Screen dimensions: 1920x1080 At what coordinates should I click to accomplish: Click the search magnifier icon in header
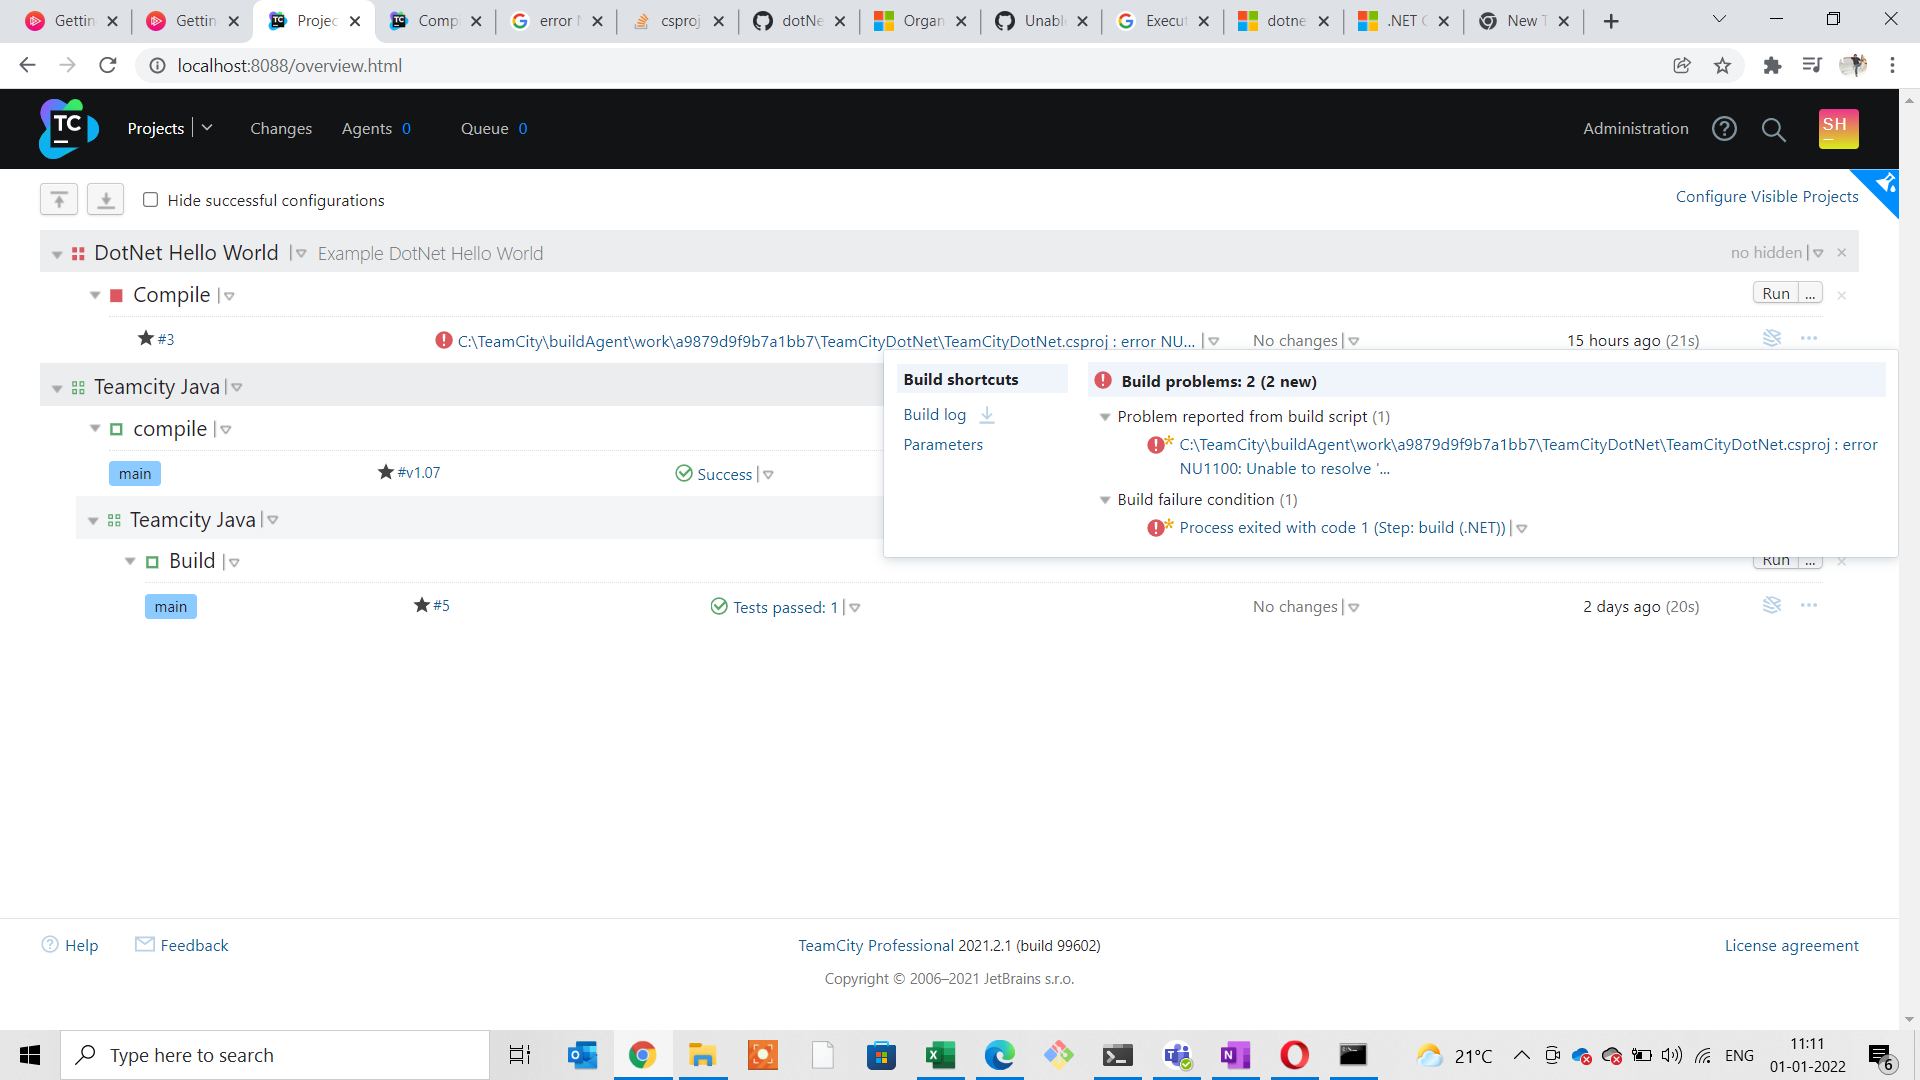tap(1773, 129)
